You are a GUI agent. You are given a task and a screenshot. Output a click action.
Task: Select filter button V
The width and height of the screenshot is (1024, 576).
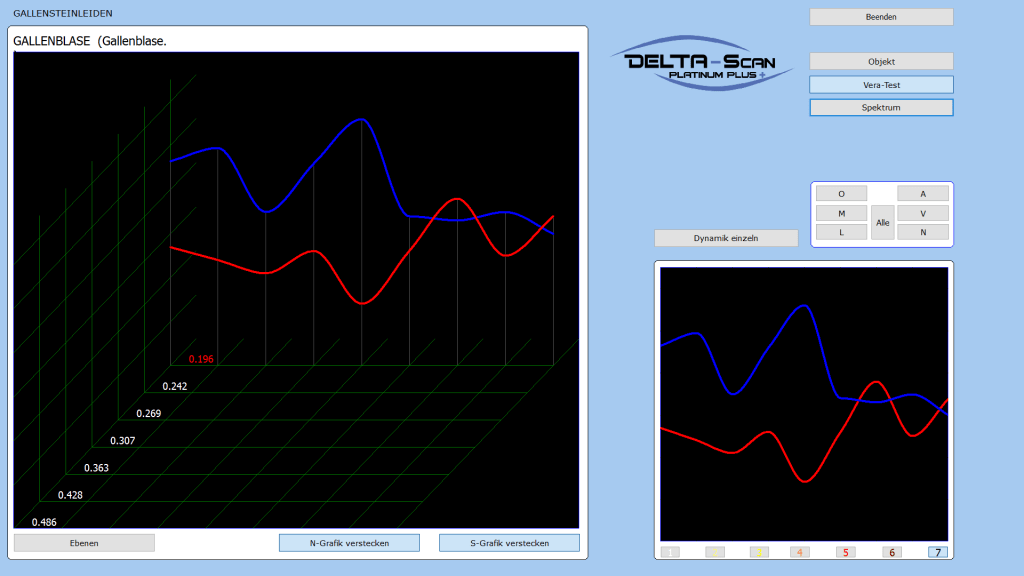click(922, 213)
